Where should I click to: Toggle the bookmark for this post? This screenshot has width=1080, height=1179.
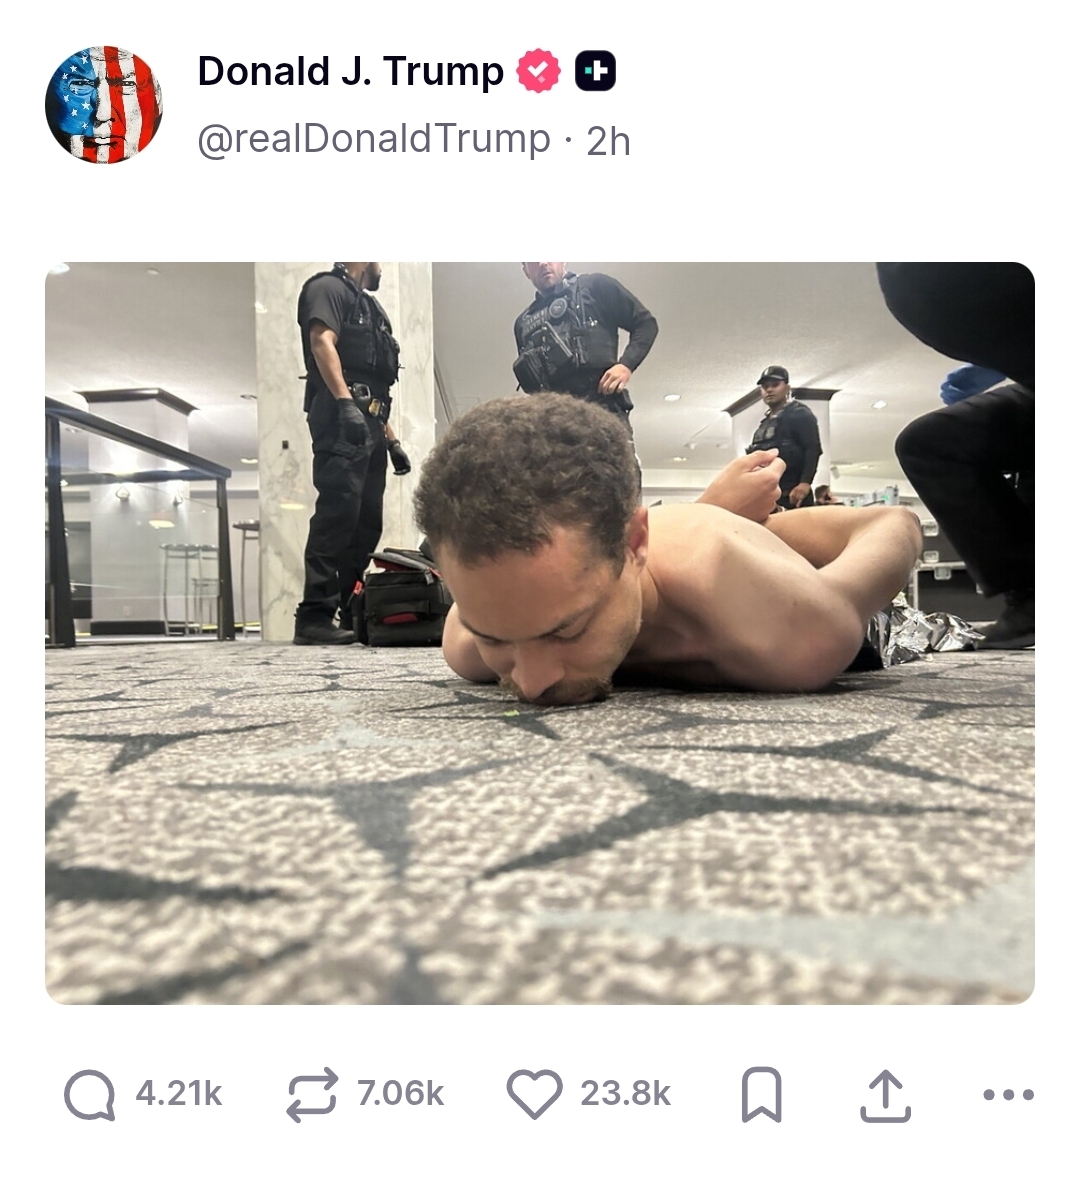(x=761, y=1095)
